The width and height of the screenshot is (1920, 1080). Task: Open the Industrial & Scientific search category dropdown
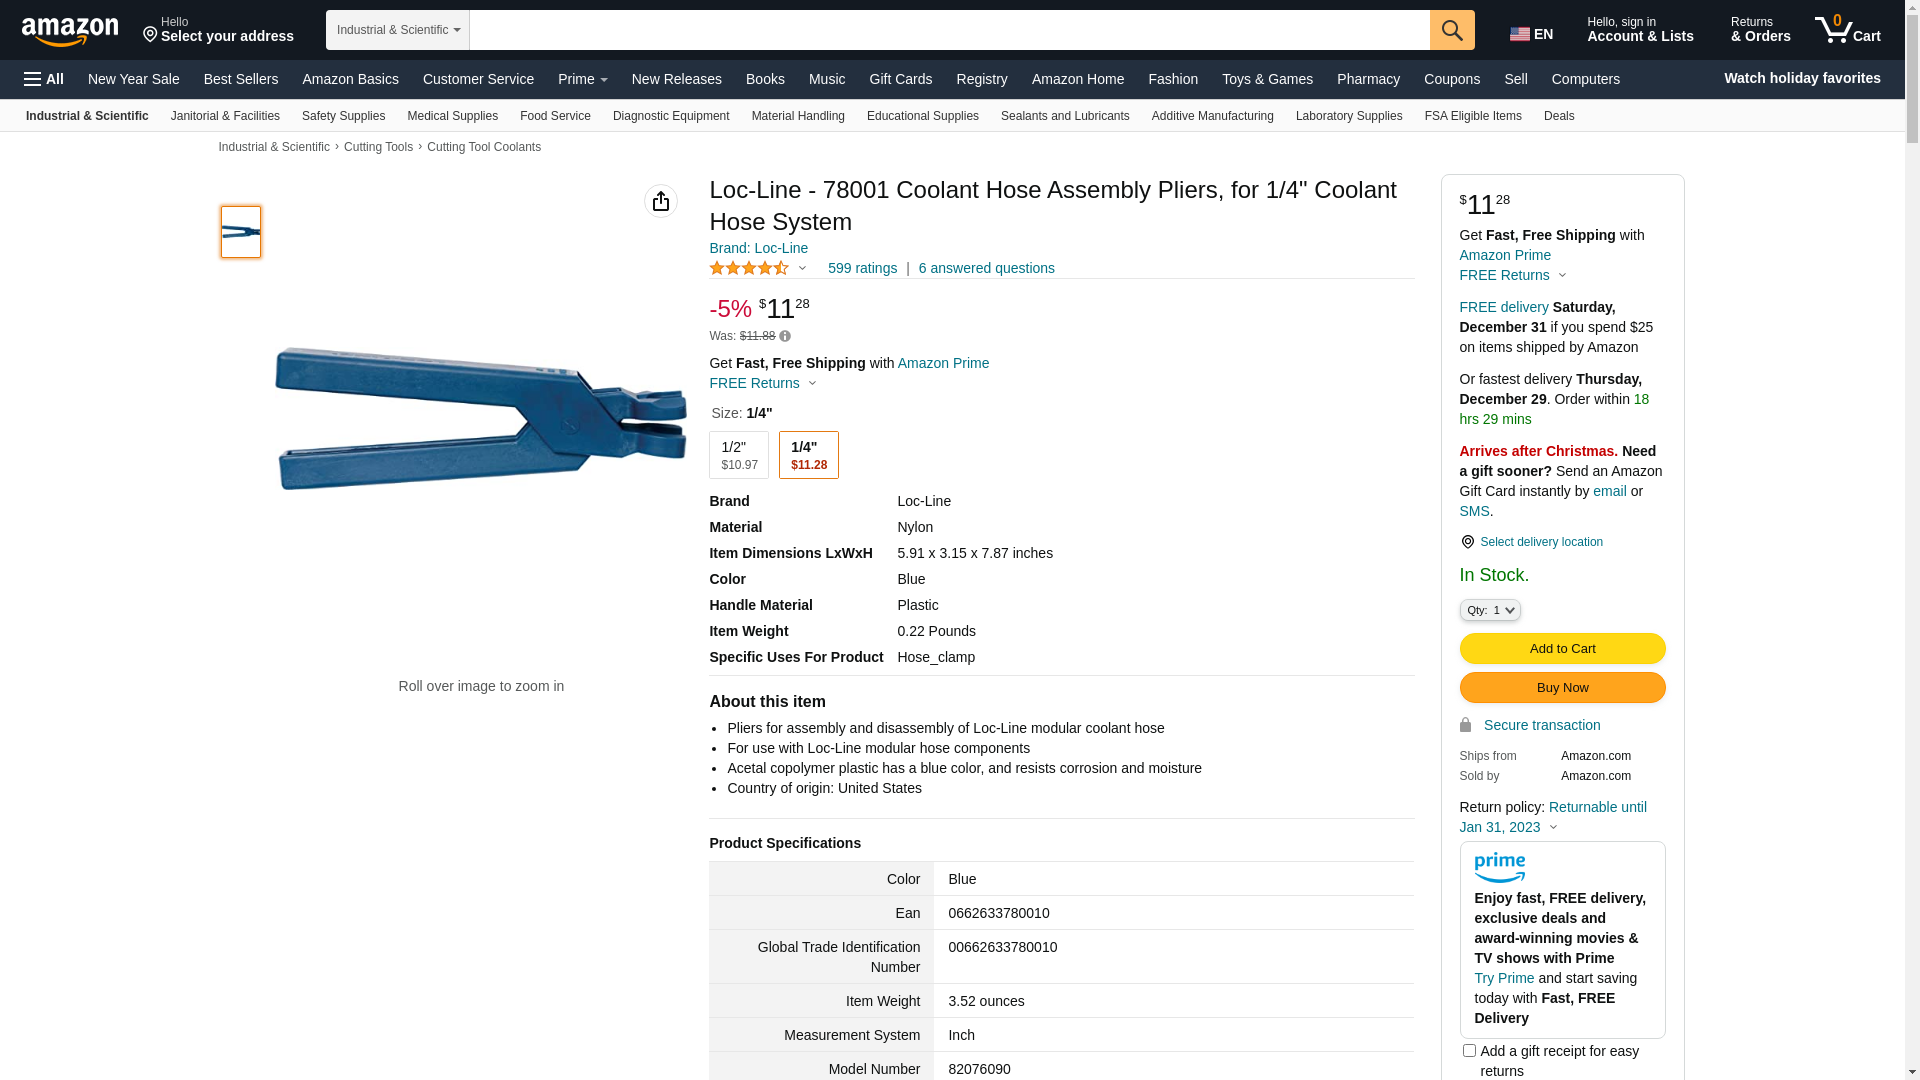[x=398, y=30]
